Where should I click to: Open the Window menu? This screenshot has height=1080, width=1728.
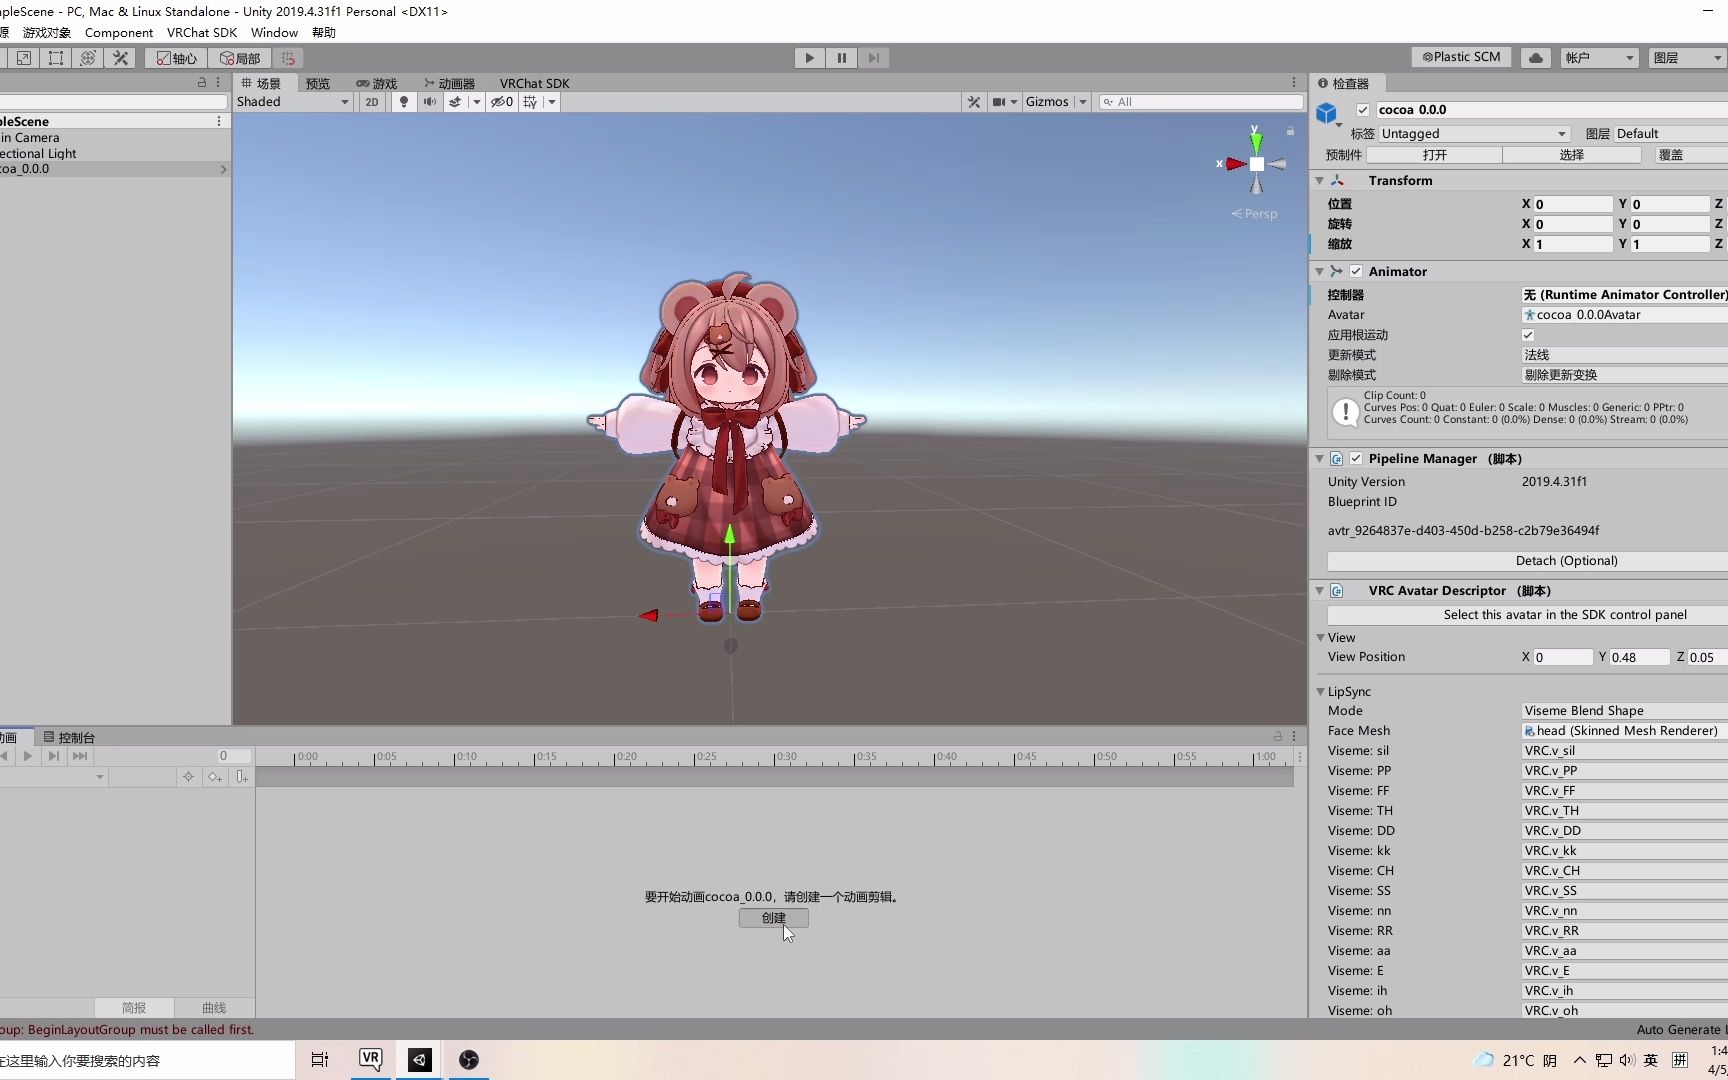(x=274, y=33)
